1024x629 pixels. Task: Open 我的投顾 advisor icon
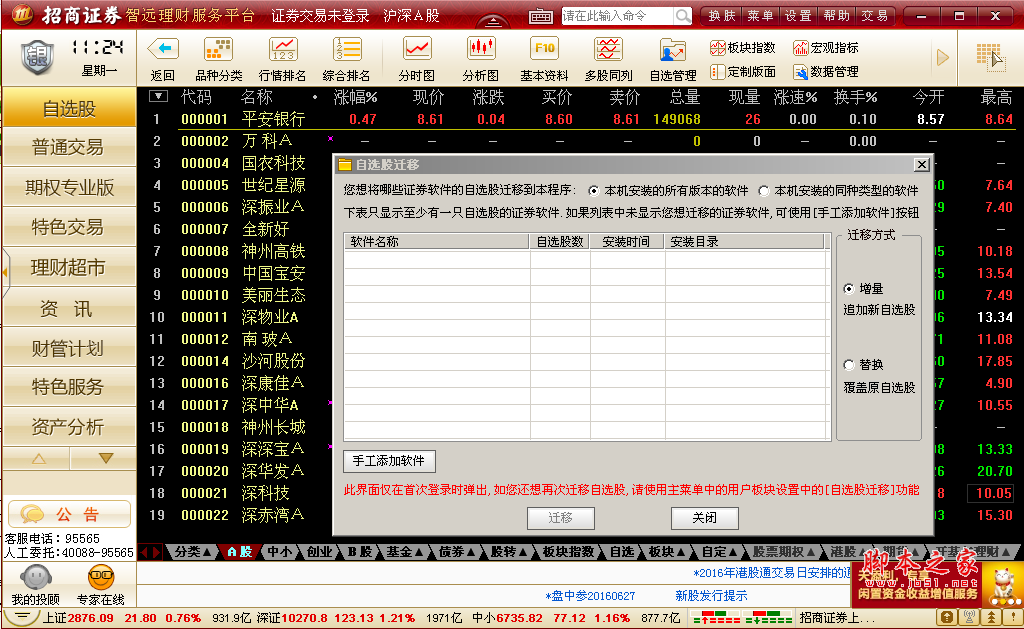coord(35,578)
